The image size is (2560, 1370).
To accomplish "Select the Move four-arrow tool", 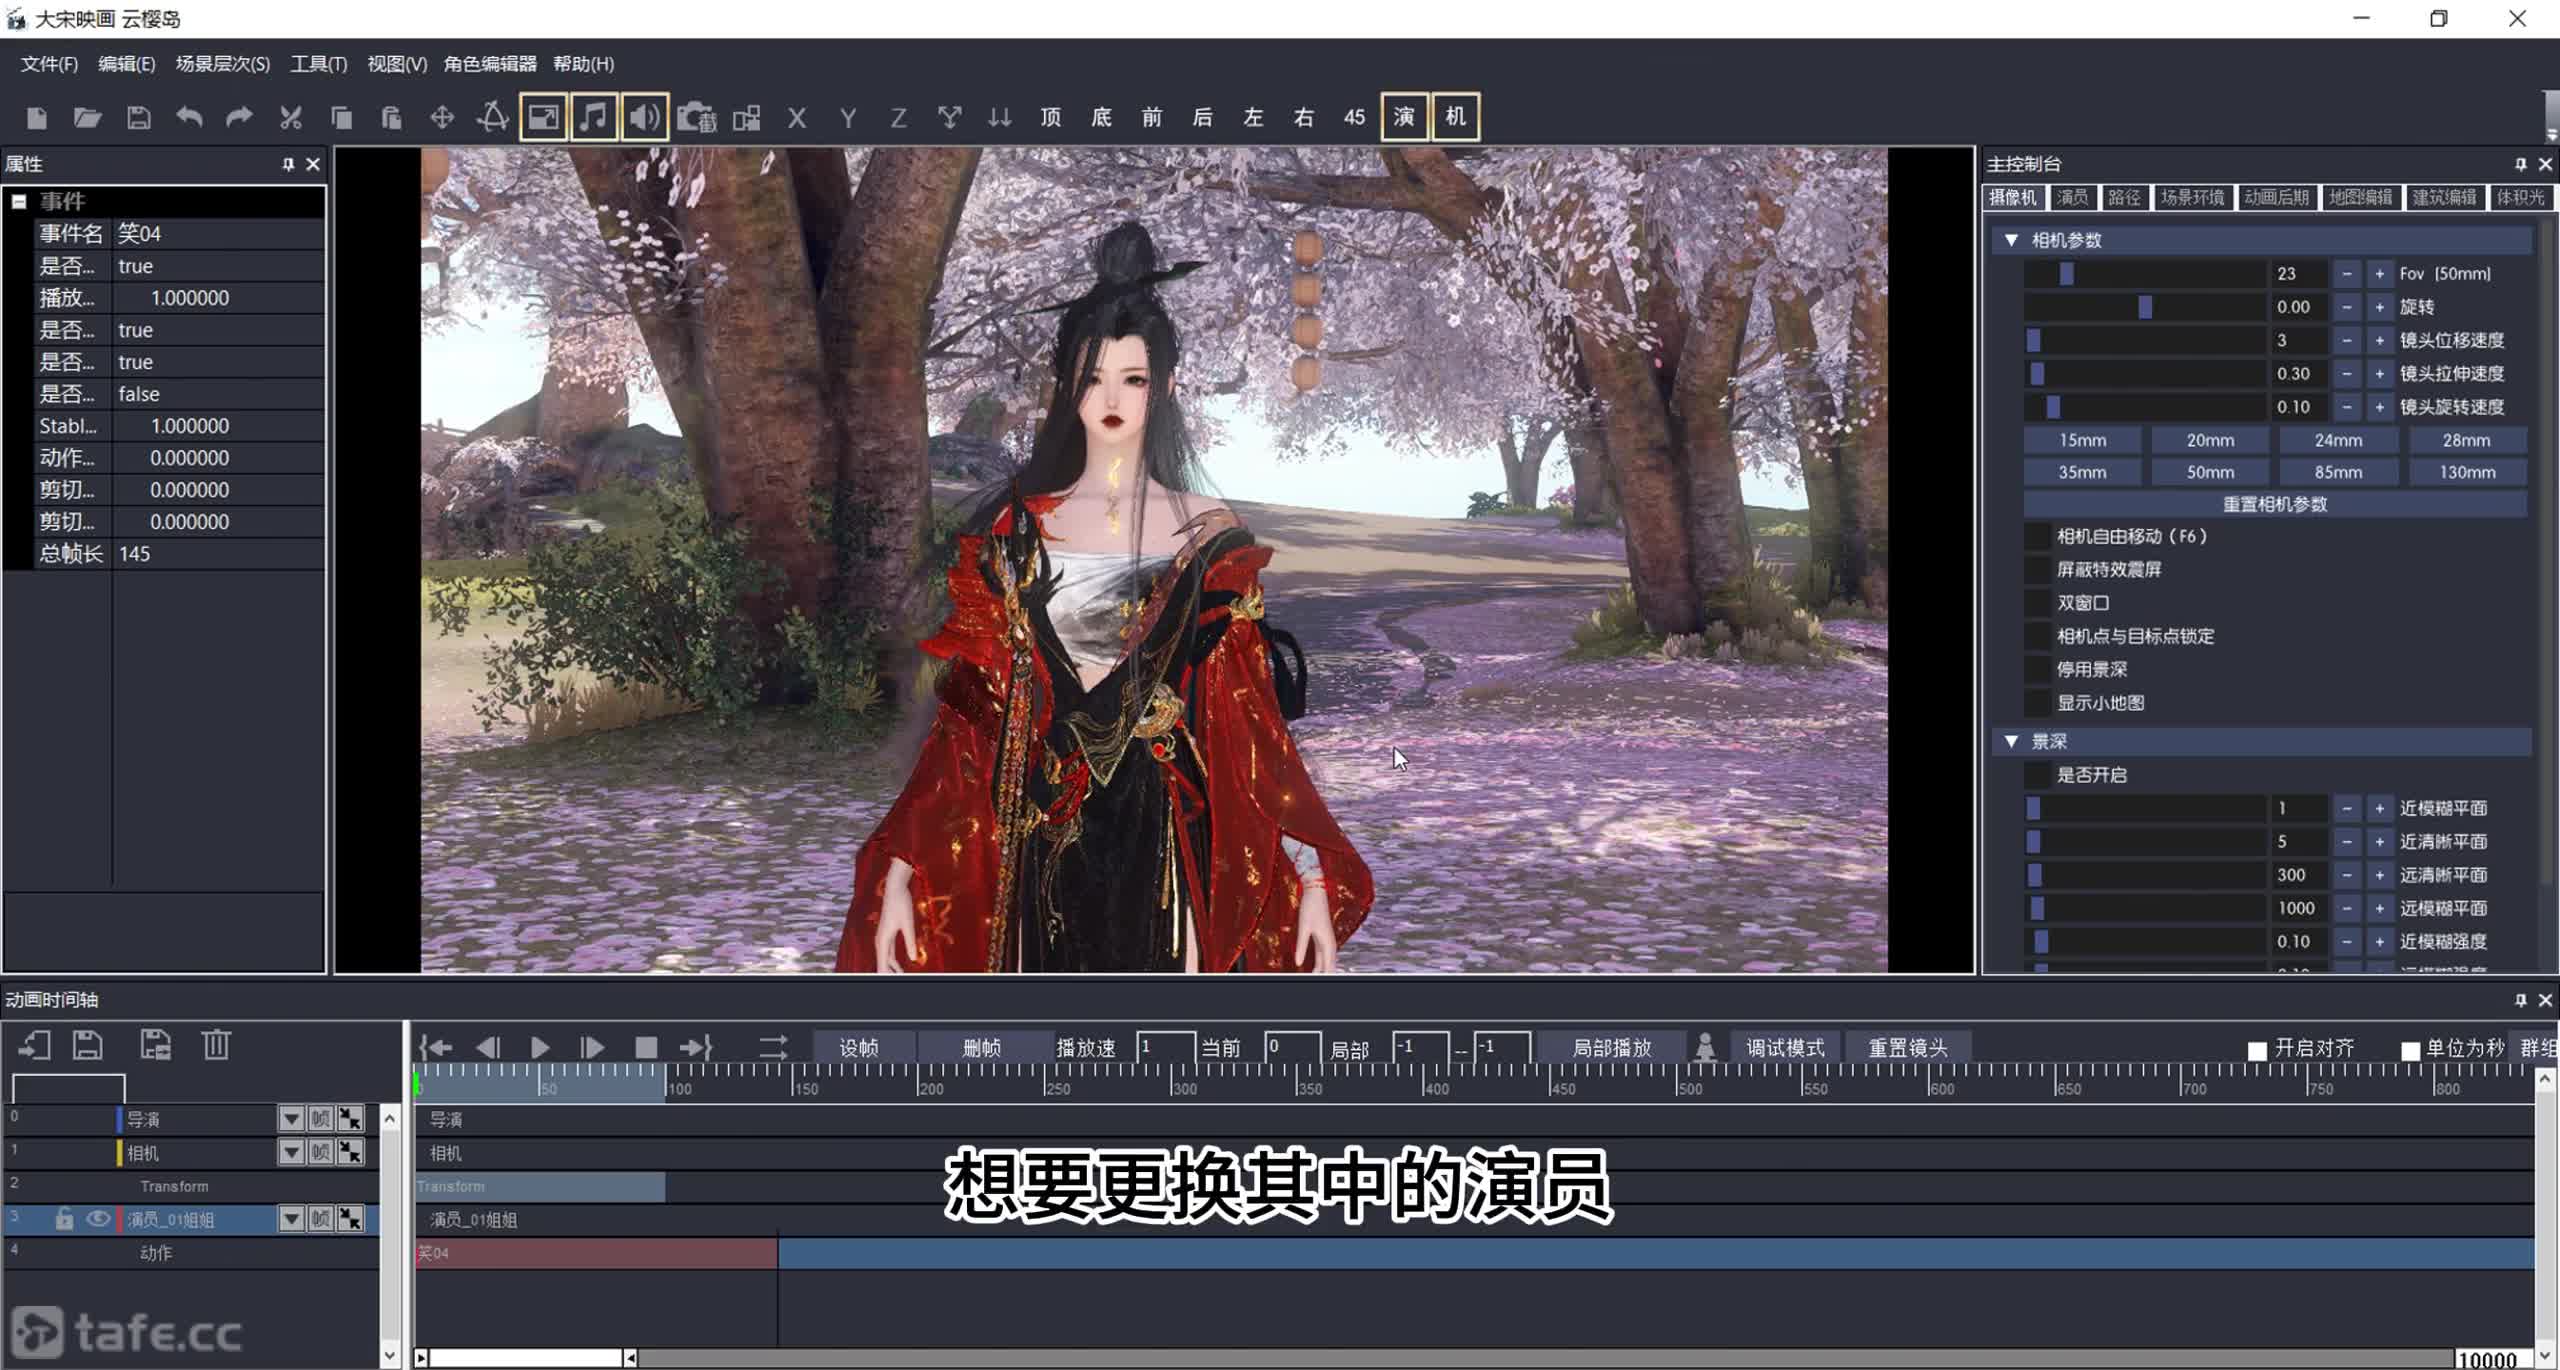I will 442,118.
